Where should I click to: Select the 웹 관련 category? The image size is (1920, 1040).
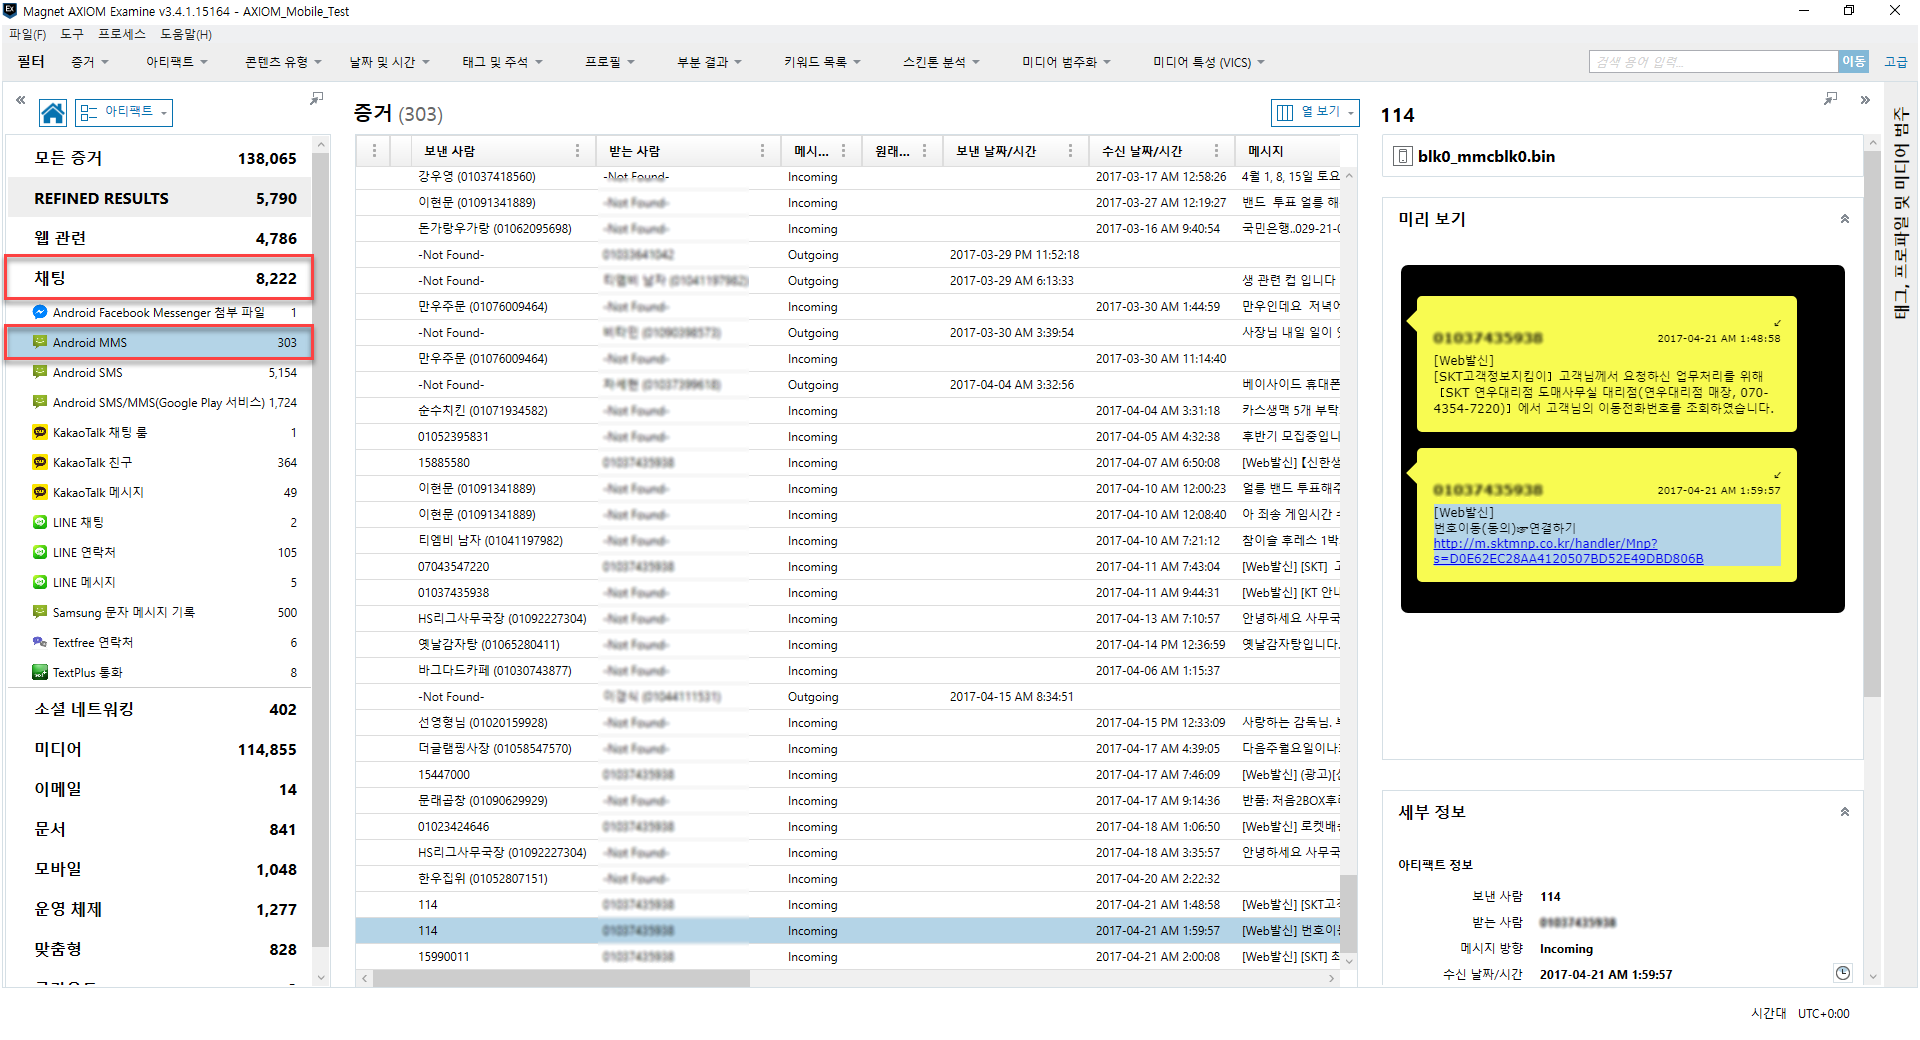(160, 238)
